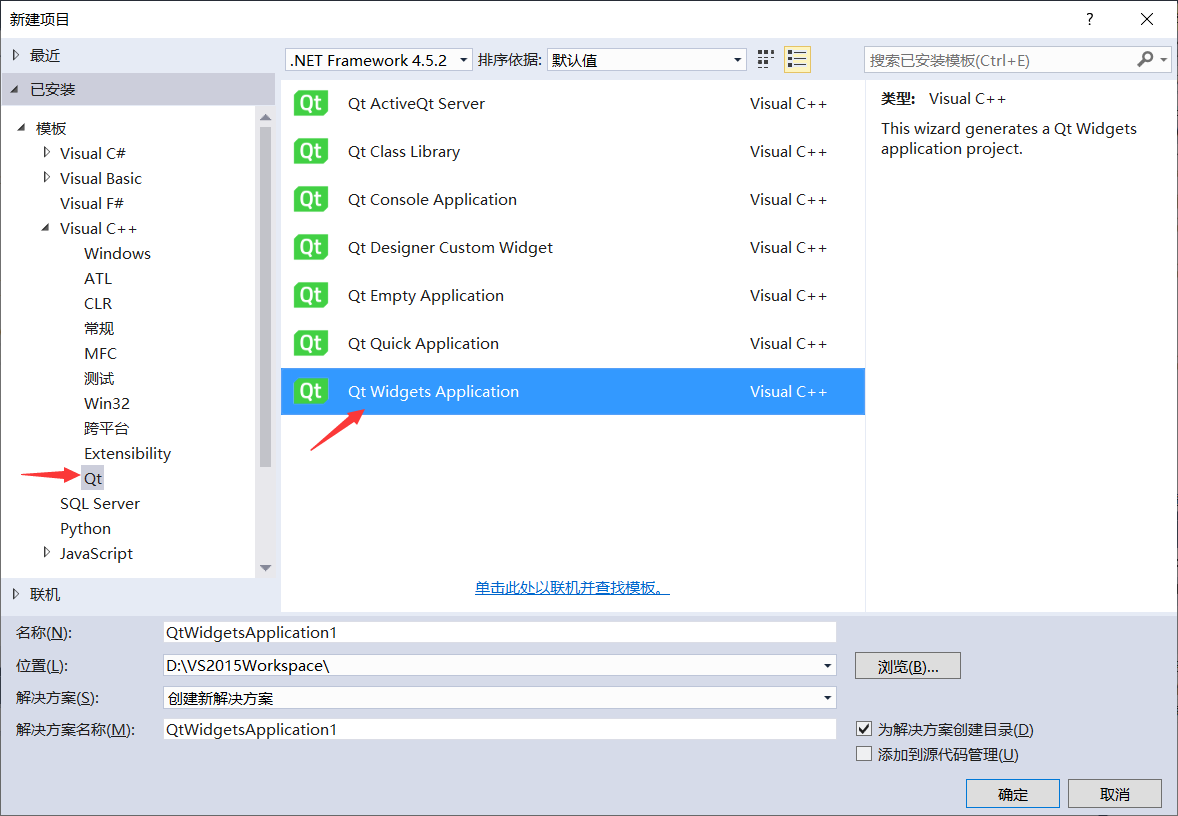Select Visual F# in template tree

[x=92, y=203]
